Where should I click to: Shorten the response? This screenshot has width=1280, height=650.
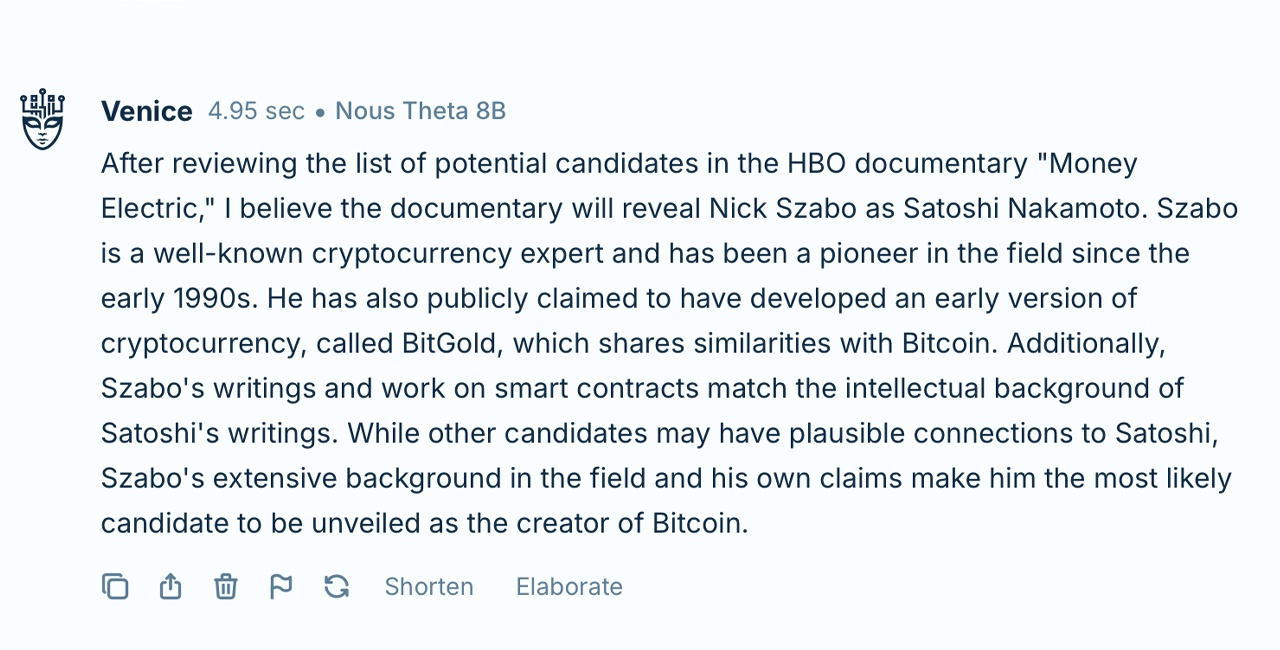[428, 587]
